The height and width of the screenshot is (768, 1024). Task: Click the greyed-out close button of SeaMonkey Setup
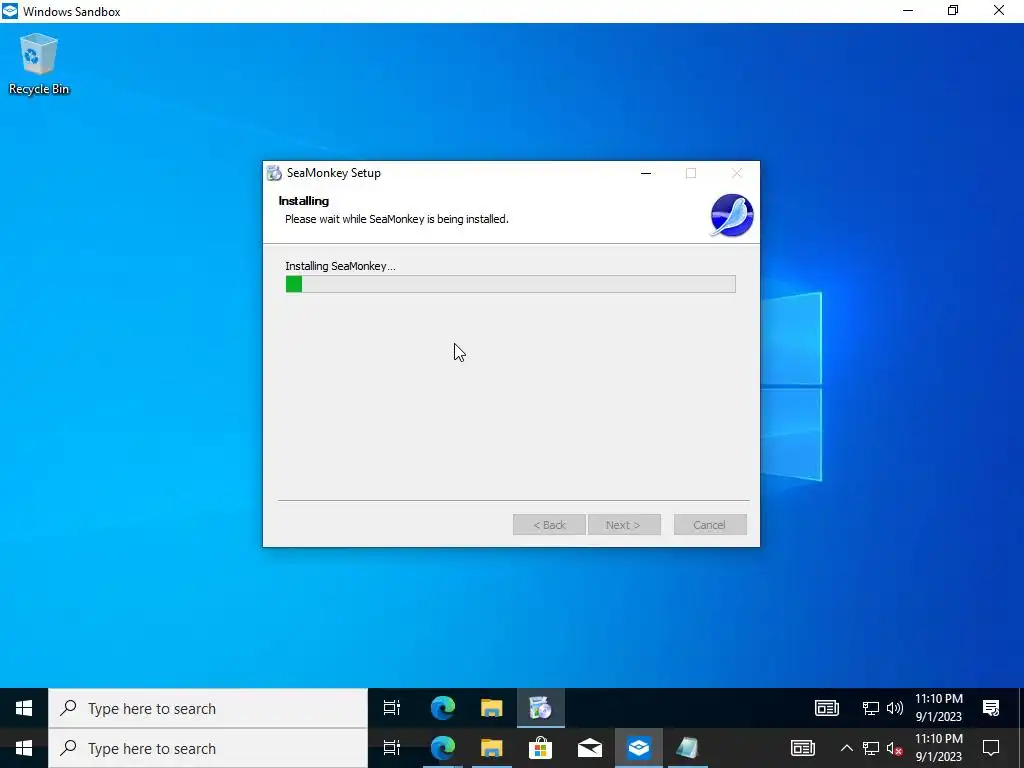(x=737, y=173)
